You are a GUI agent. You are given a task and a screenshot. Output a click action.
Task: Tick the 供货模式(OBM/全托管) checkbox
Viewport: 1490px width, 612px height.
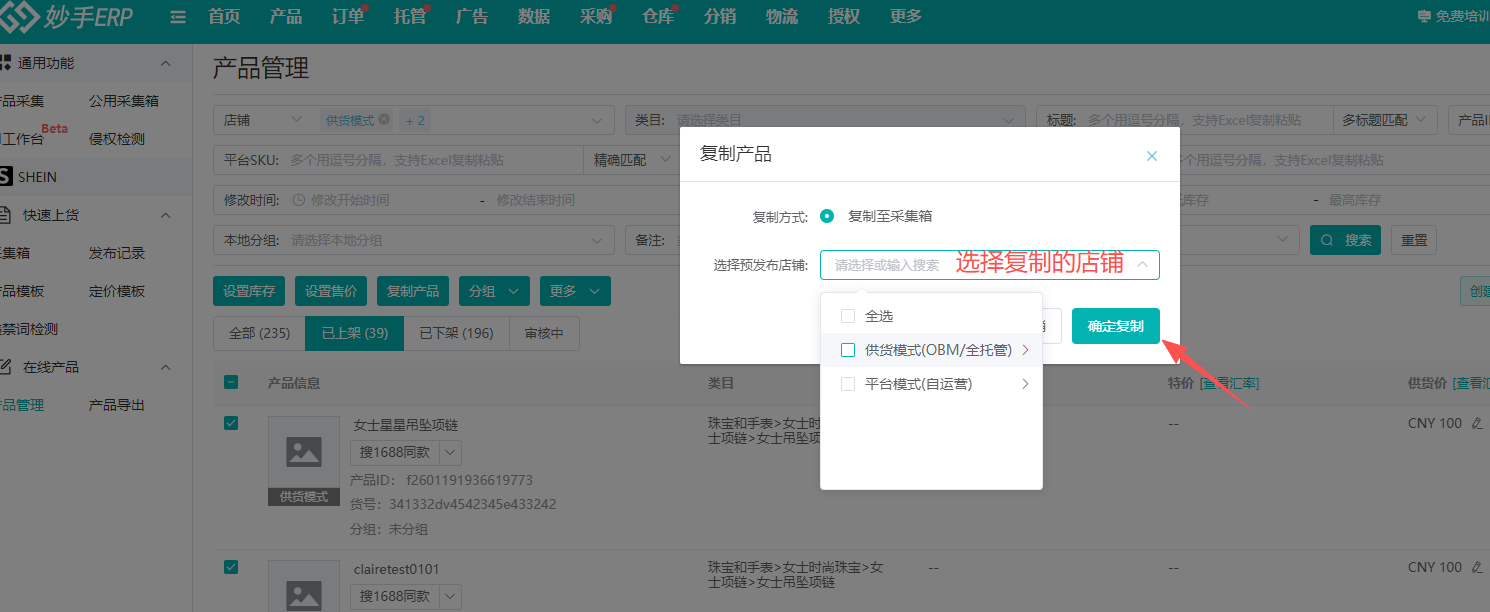tap(848, 350)
